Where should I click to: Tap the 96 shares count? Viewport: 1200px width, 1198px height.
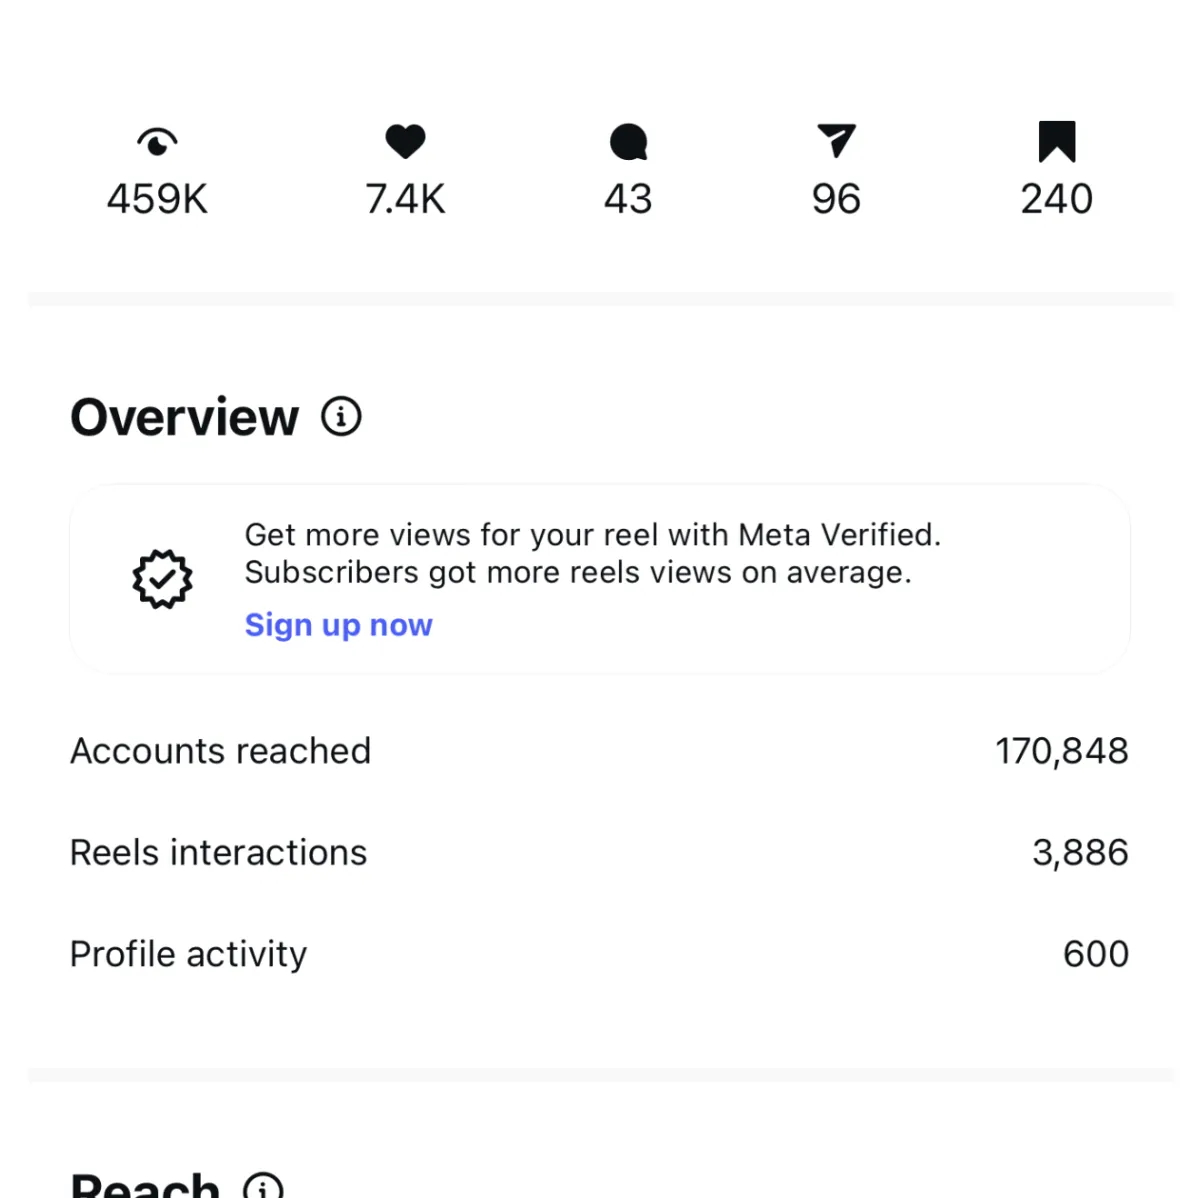point(836,199)
